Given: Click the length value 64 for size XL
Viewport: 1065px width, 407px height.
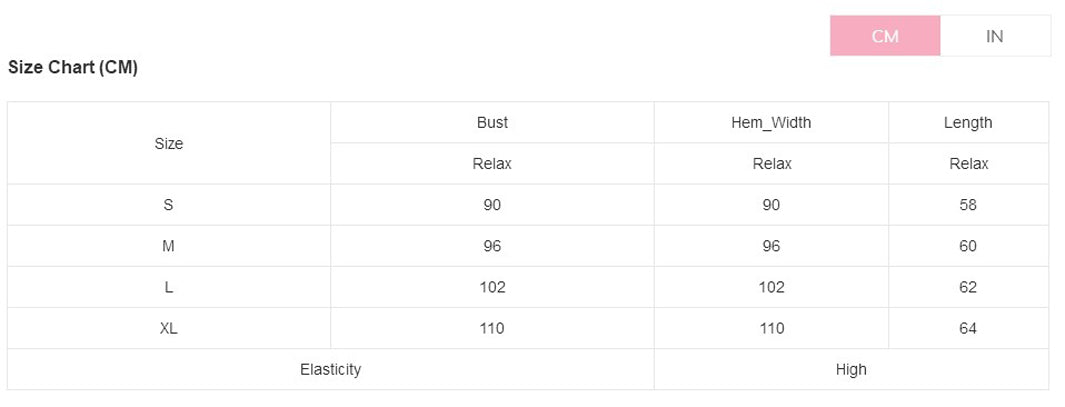Looking at the screenshot, I should [968, 328].
